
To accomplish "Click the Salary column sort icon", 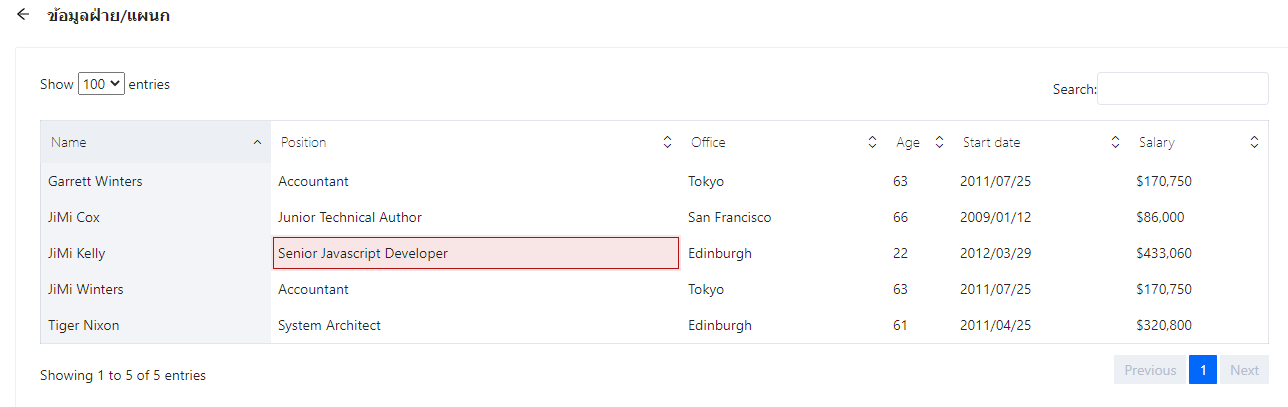I will point(1254,143).
